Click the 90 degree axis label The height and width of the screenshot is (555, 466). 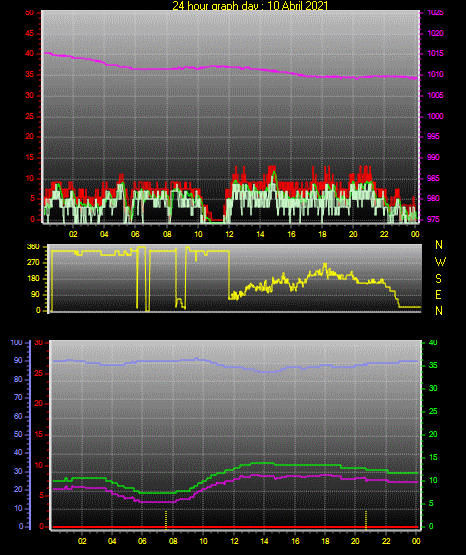point(36,294)
